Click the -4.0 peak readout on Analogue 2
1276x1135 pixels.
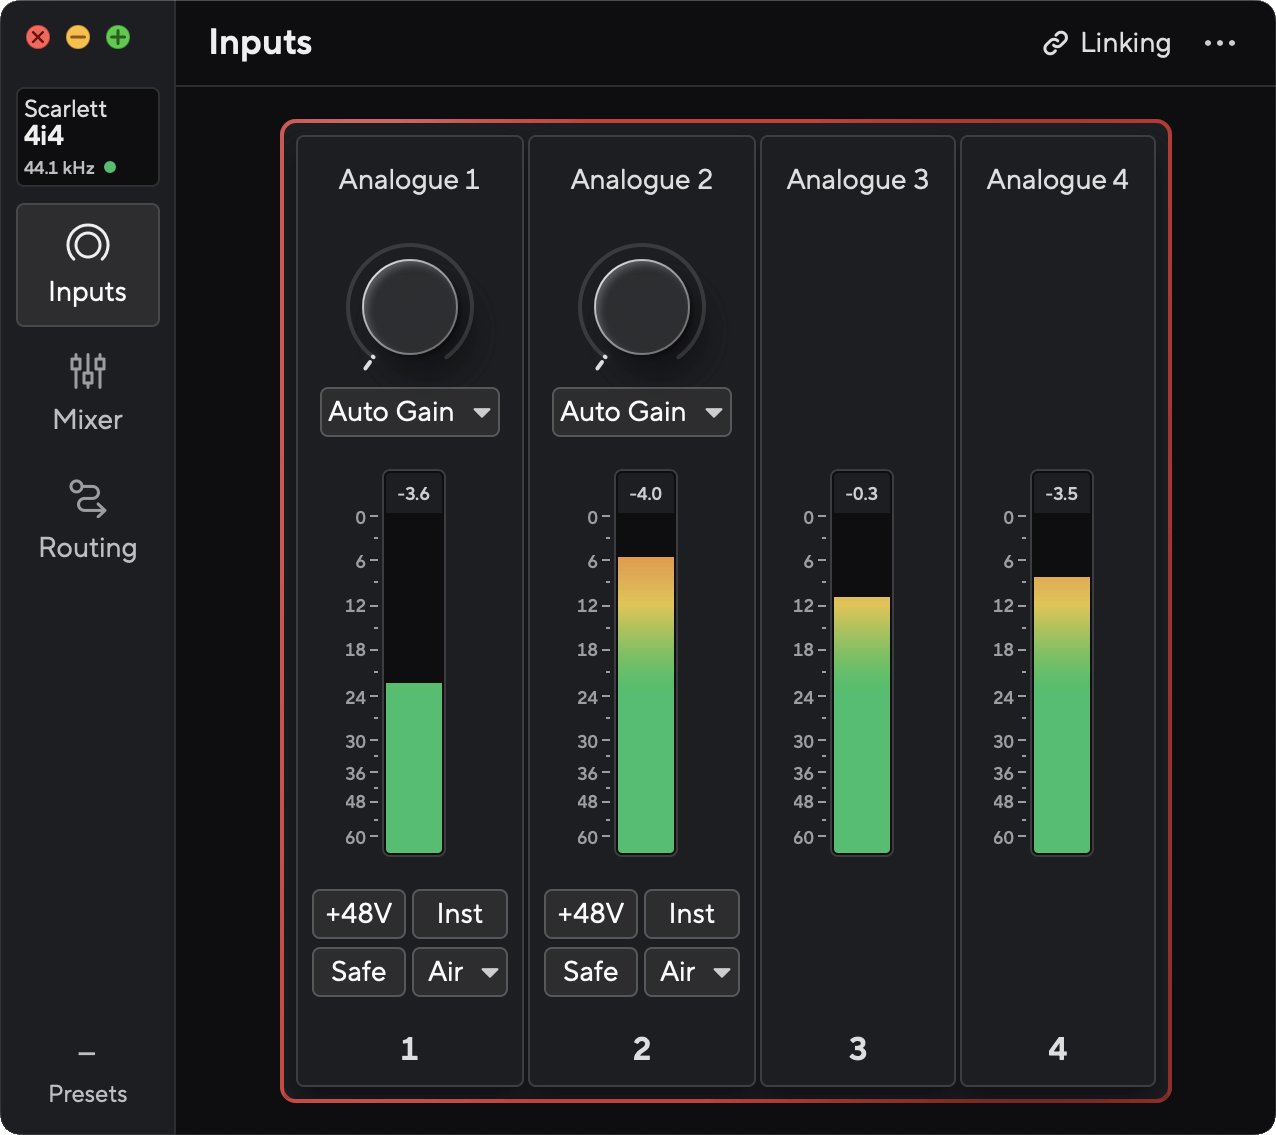(646, 494)
